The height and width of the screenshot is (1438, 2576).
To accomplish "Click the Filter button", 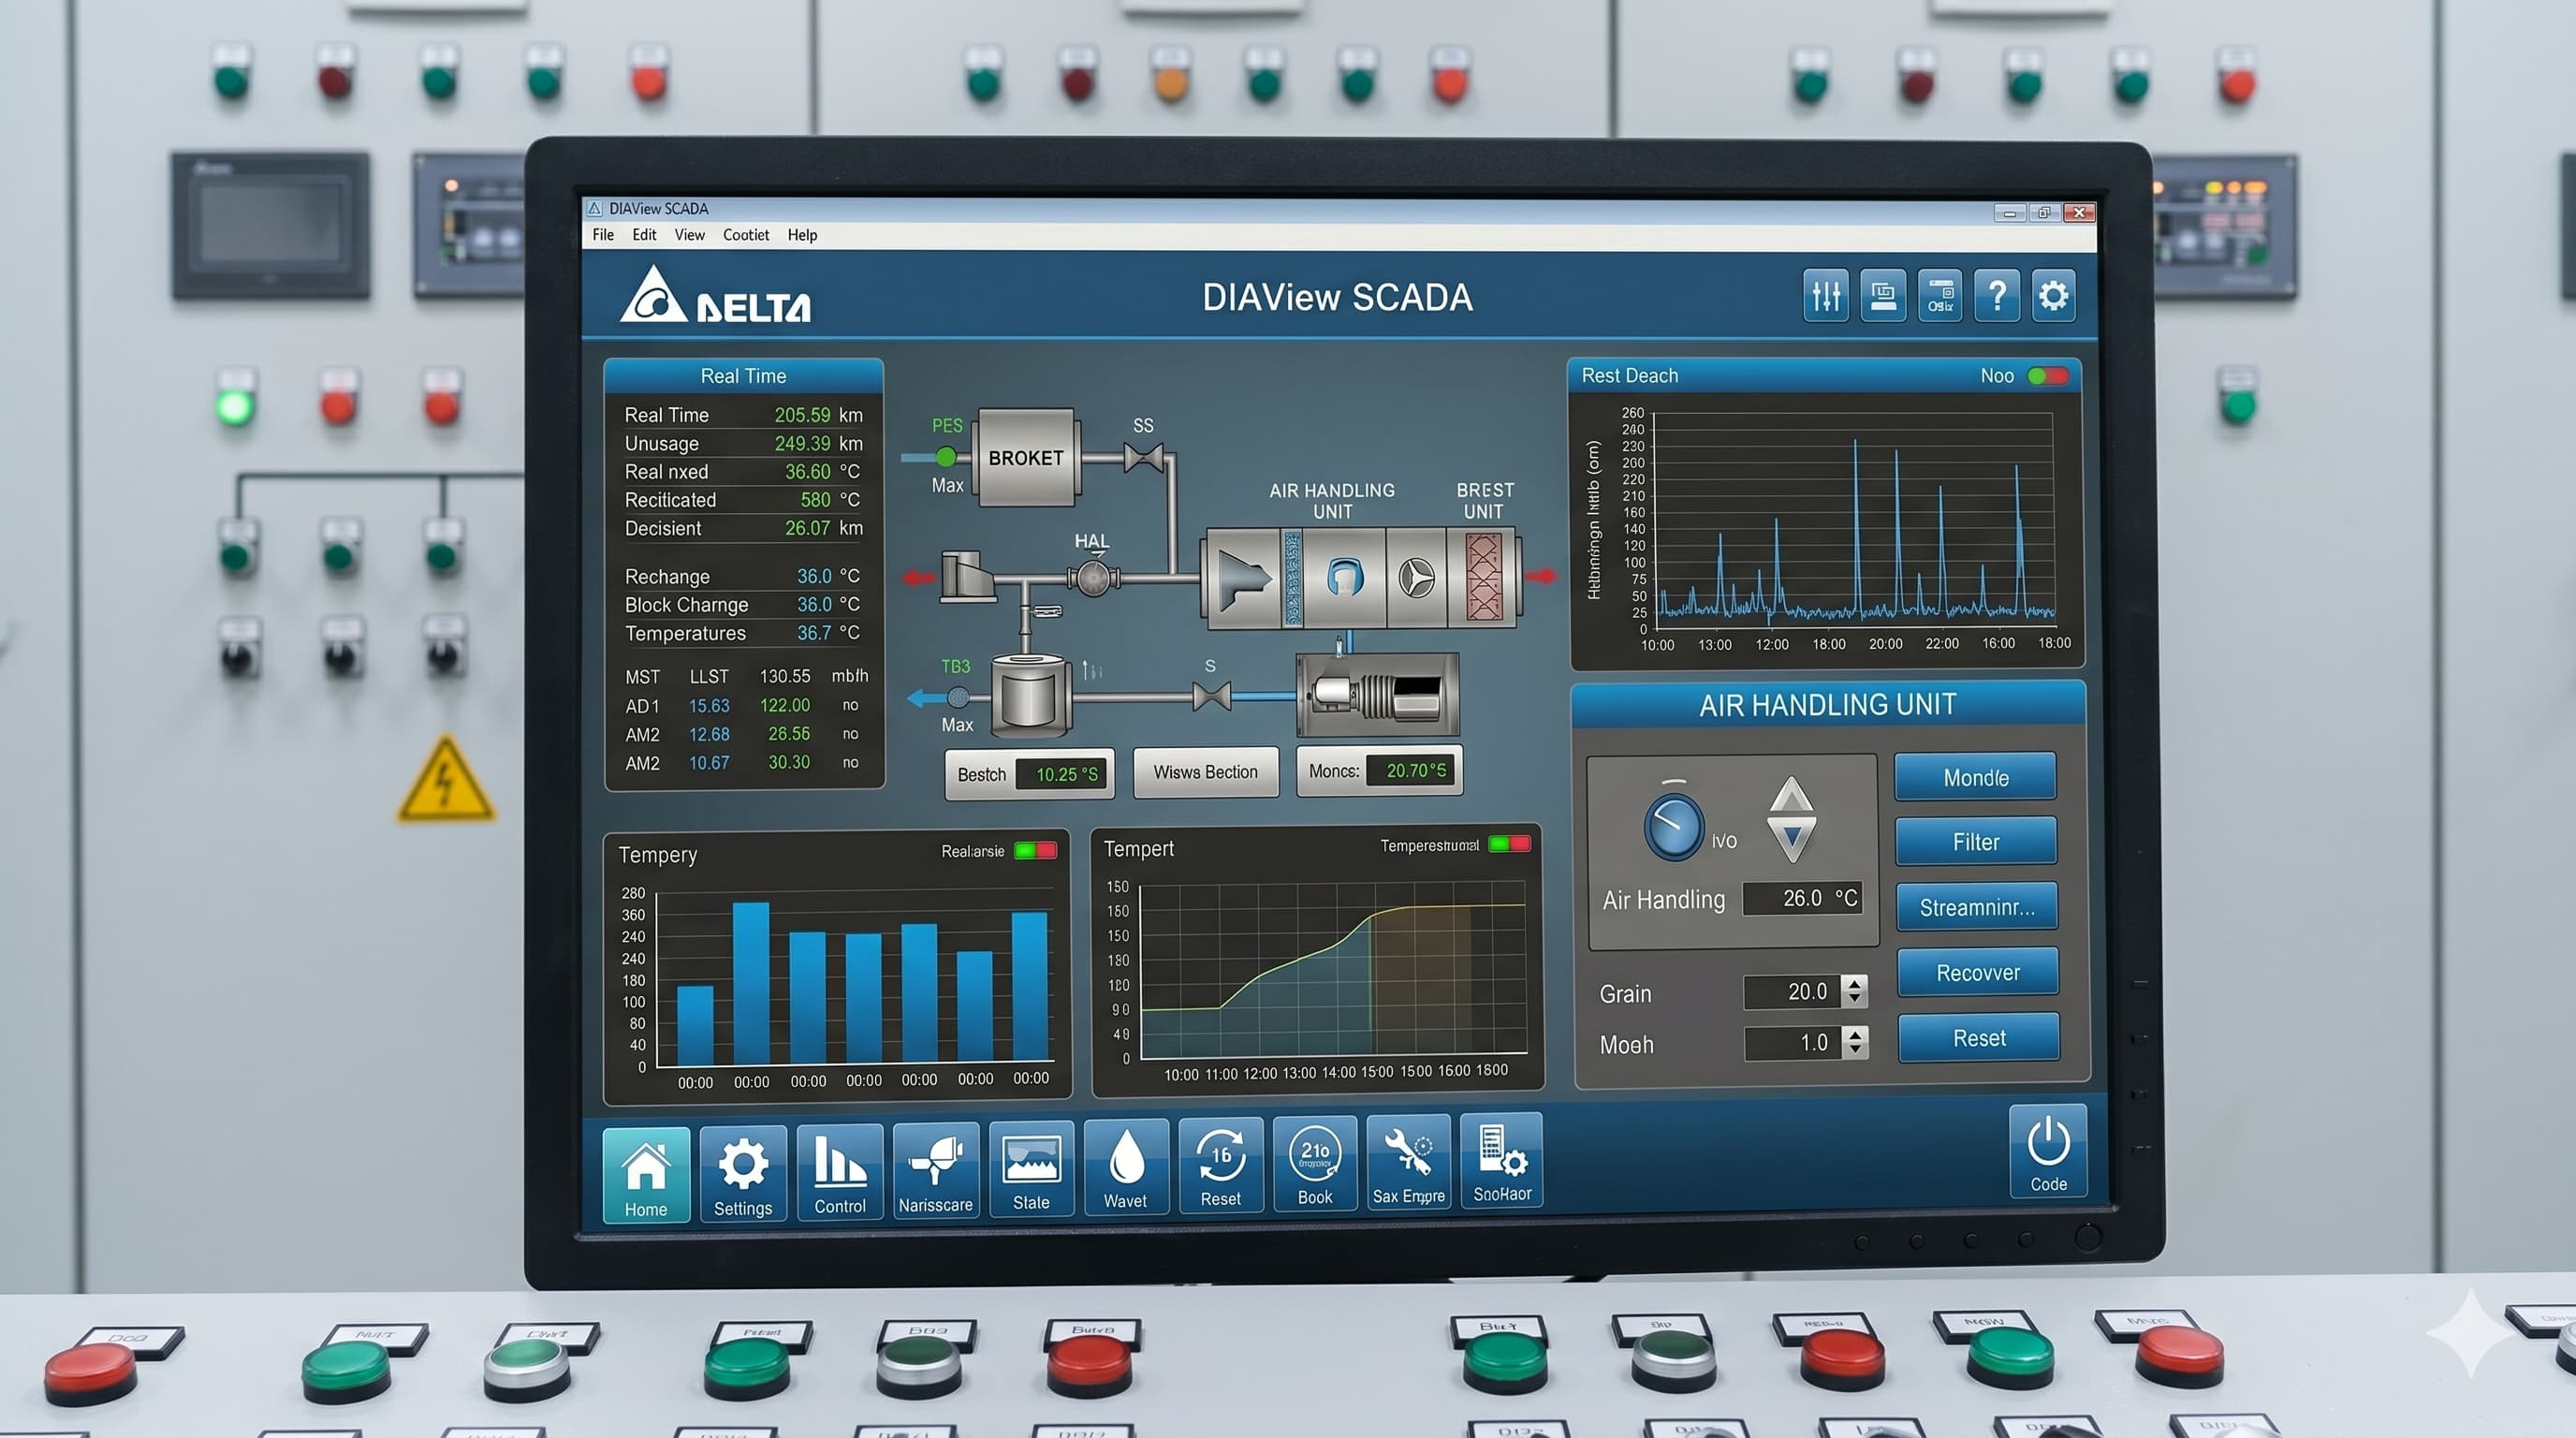I will (1976, 842).
